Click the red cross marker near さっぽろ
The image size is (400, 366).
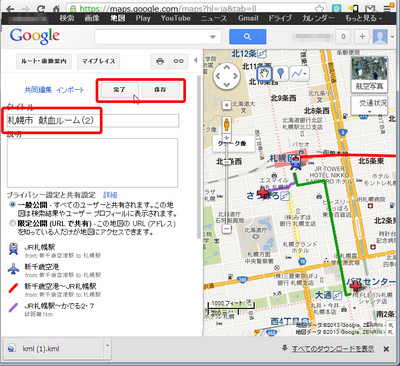[x=263, y=192]
